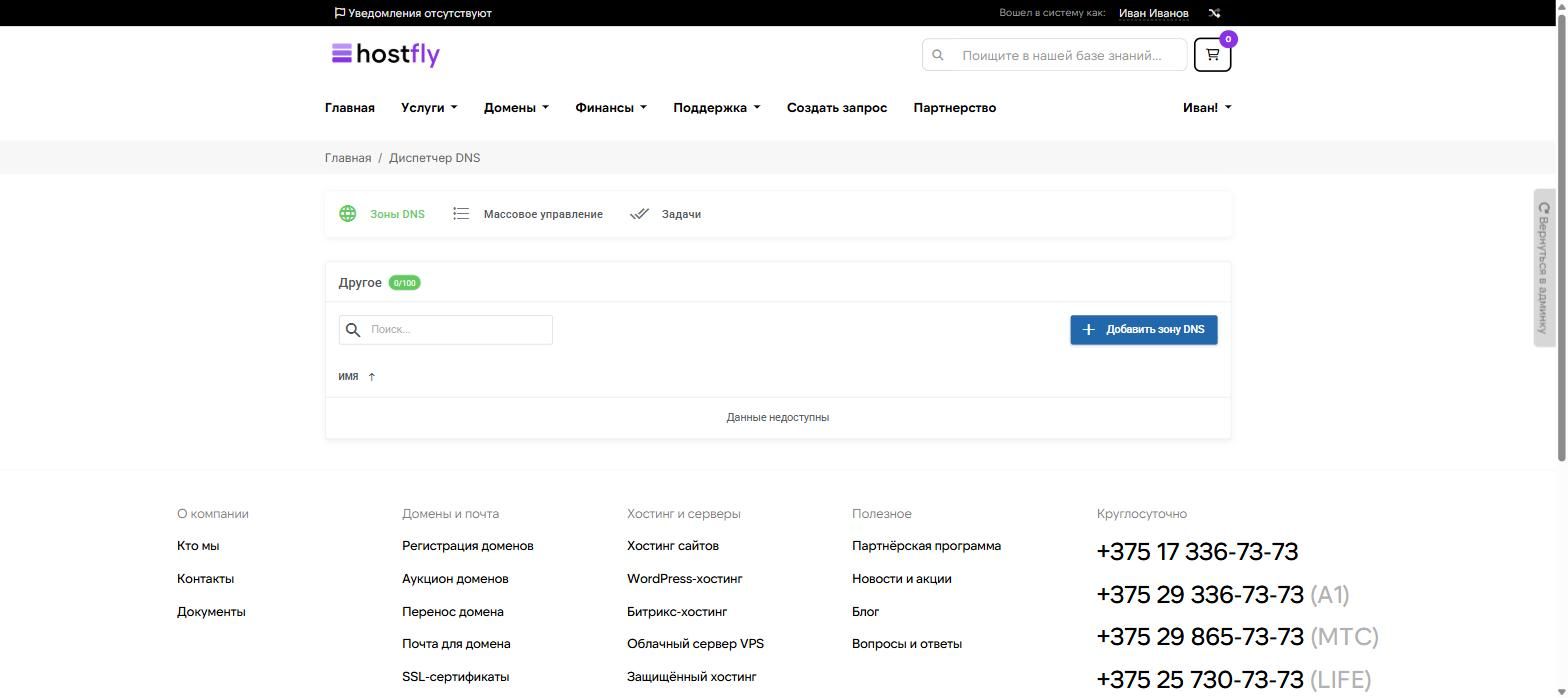Viewport: 1568px width, 698px height.
Task: Focus the DNS zones Поиск field
Action: 446,330
